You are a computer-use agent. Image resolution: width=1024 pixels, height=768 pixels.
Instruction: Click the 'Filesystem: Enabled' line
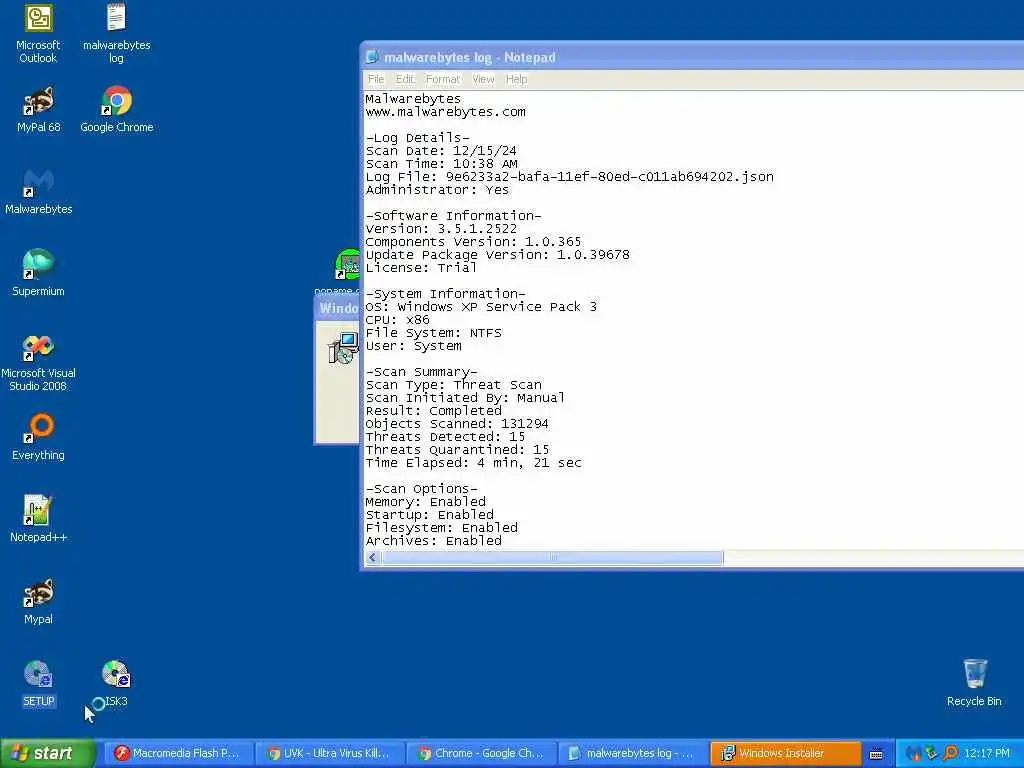[x=441, y=528]
